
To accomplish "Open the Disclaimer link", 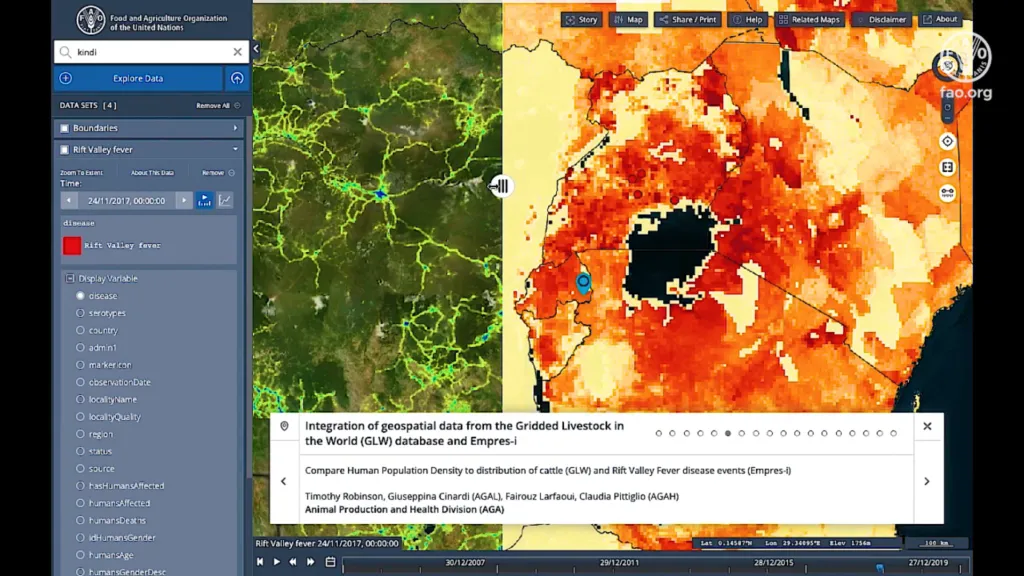I will (x=881, y=20).
